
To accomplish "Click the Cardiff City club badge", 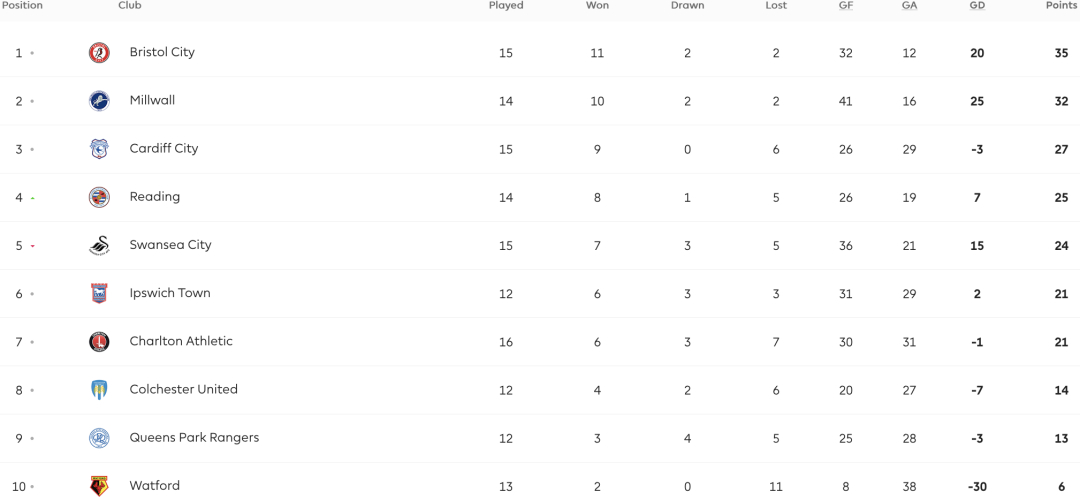I will tap(99, 149).
